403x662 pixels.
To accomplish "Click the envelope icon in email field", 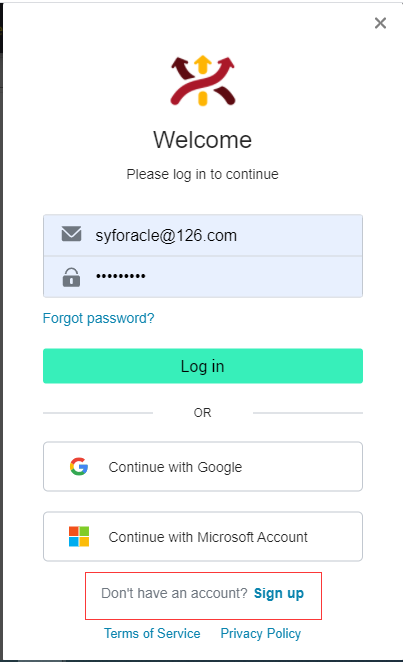I will pos(71,233).
